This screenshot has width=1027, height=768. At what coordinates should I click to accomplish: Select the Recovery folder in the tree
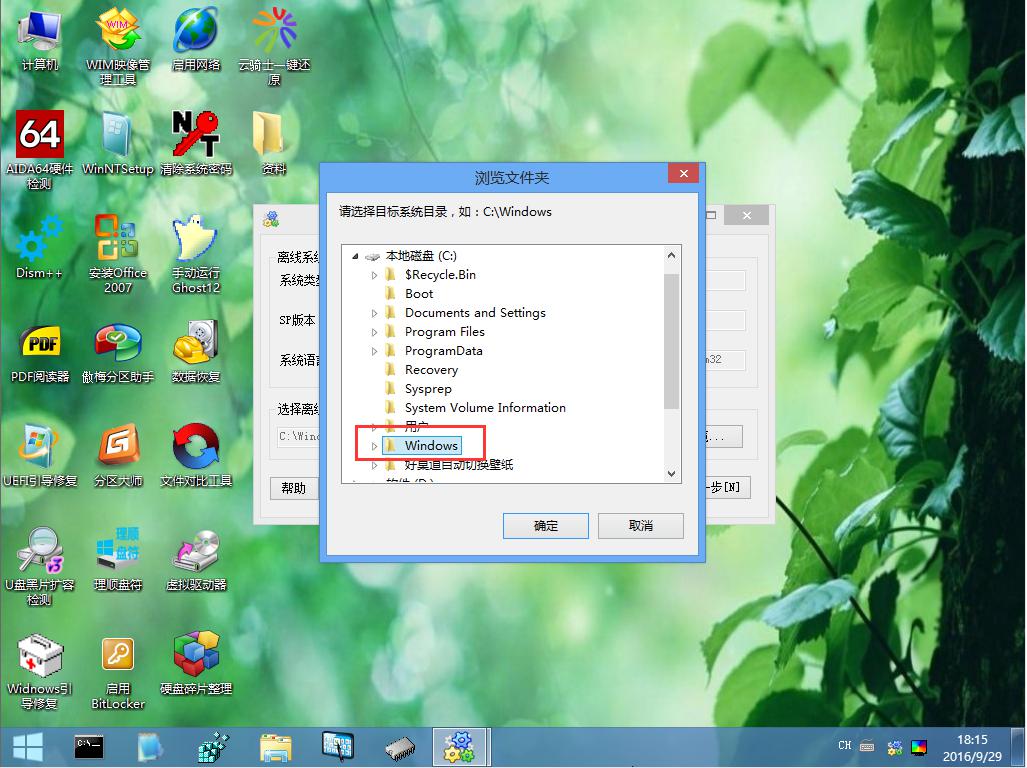432,369
